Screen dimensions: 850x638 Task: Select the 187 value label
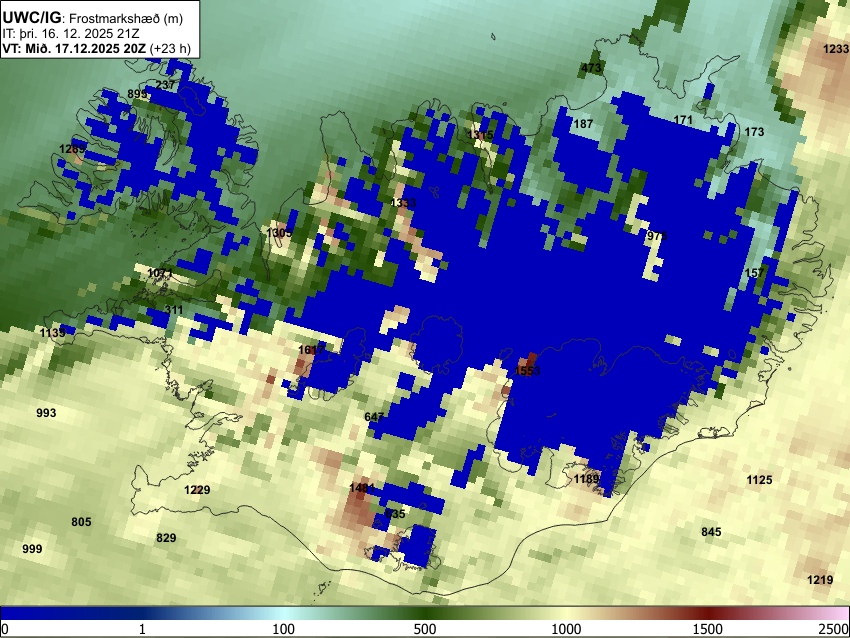pos(583,124)
